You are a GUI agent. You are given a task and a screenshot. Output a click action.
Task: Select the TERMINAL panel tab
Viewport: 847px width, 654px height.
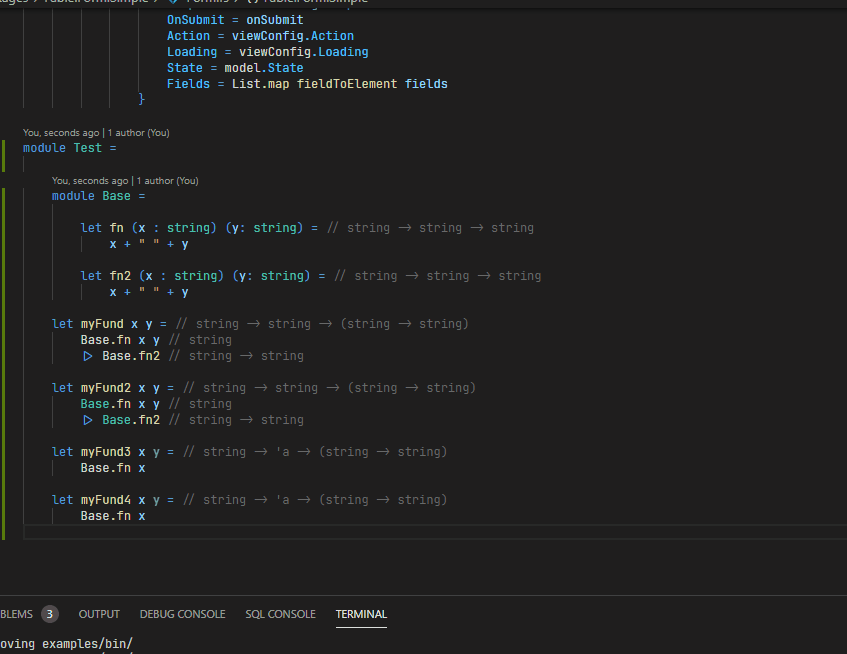coord(360,614)
